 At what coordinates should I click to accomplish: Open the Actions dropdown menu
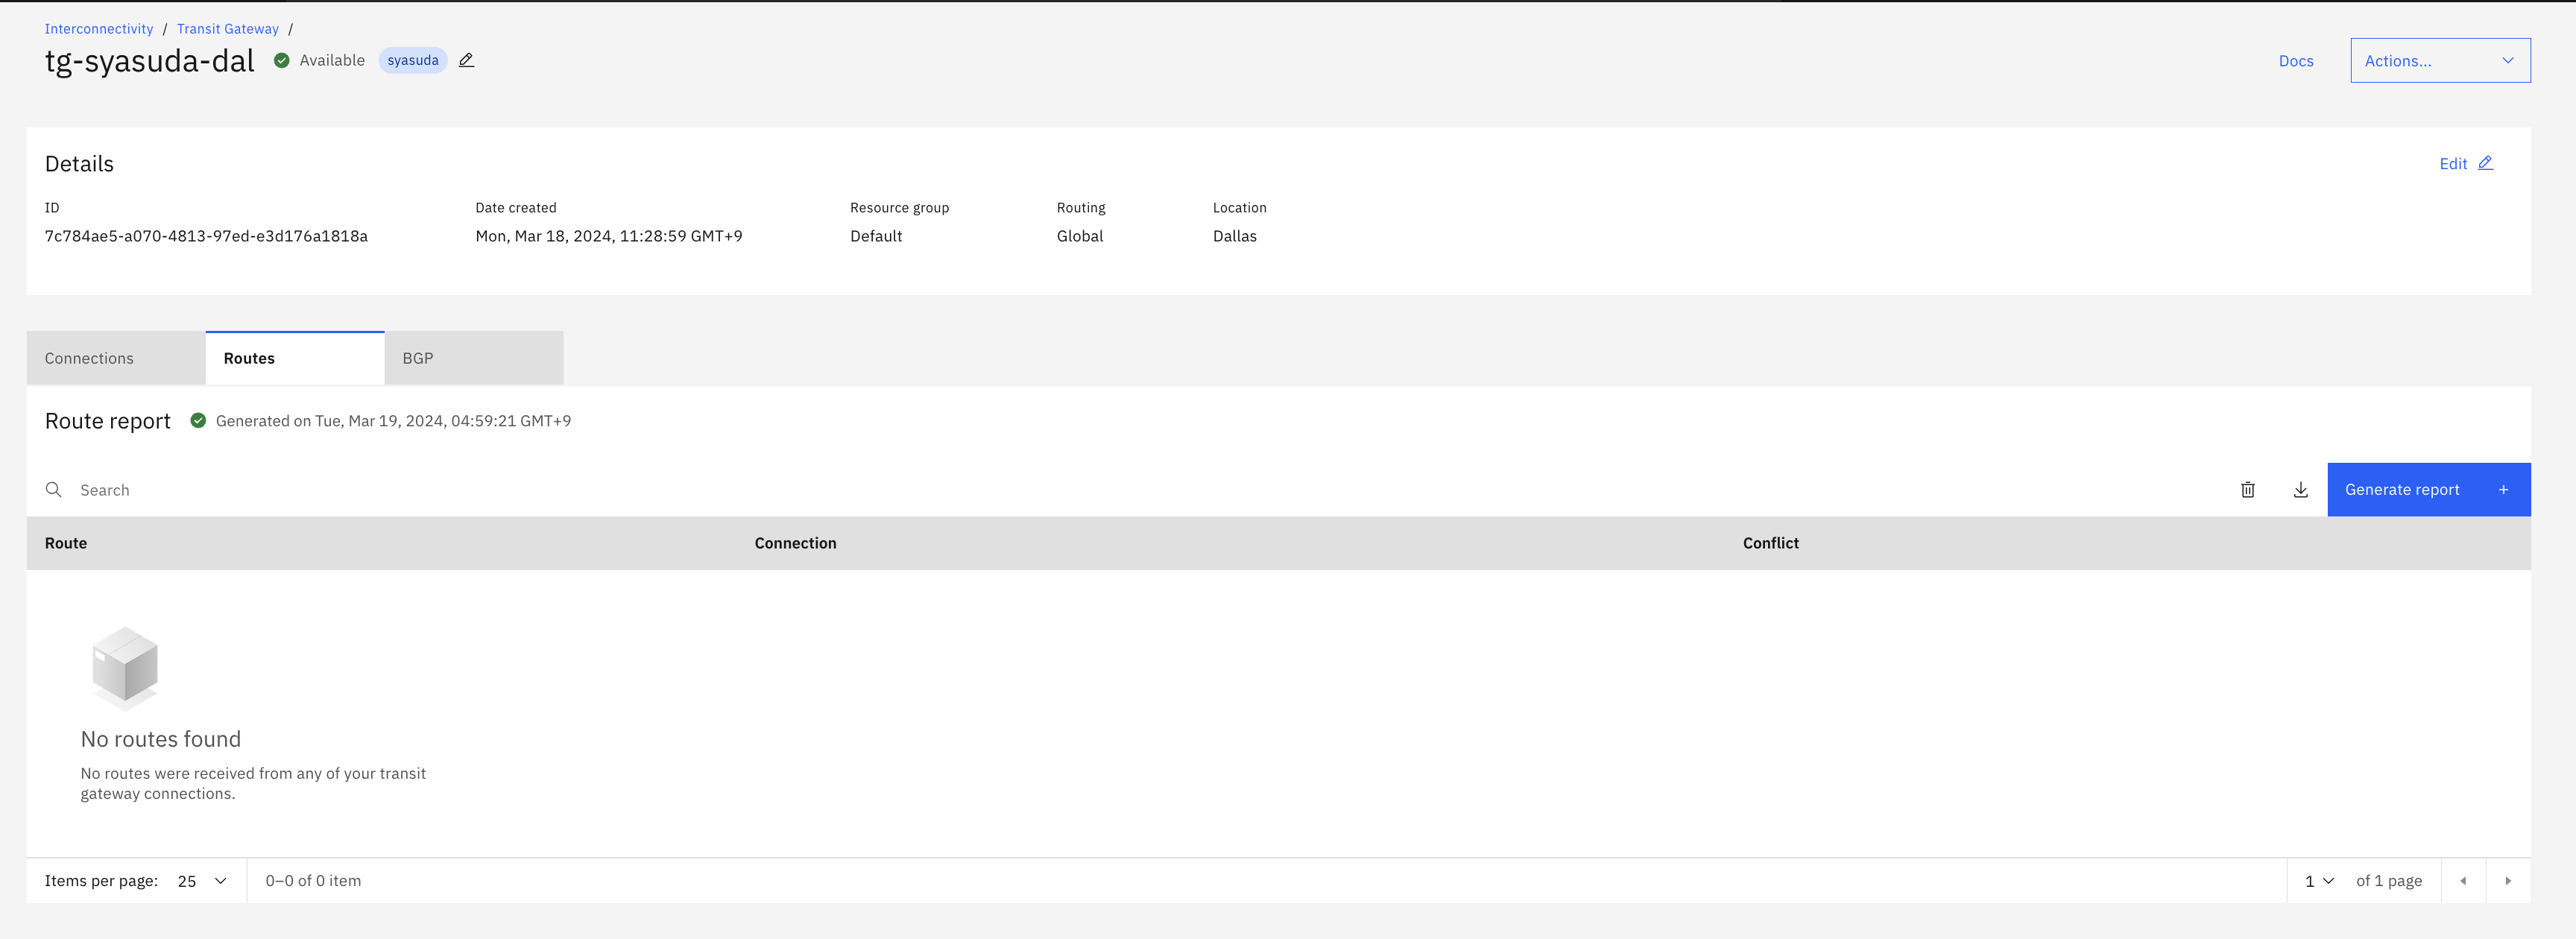click(2439, 61)
